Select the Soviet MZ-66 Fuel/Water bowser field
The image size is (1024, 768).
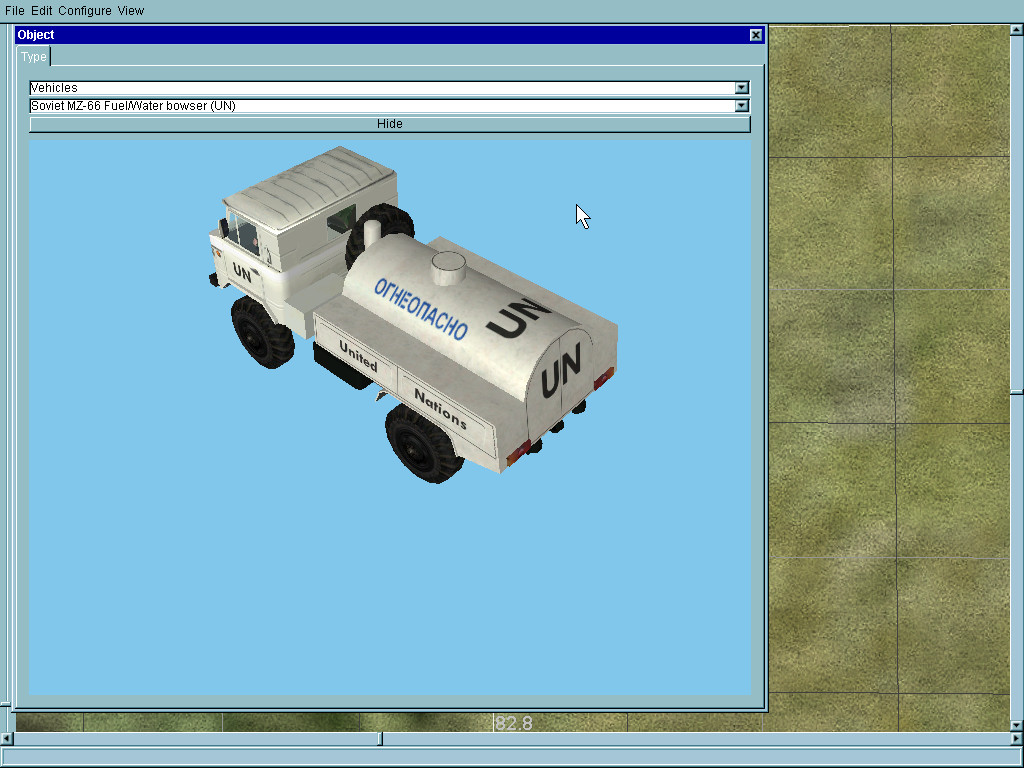(389, 106)
